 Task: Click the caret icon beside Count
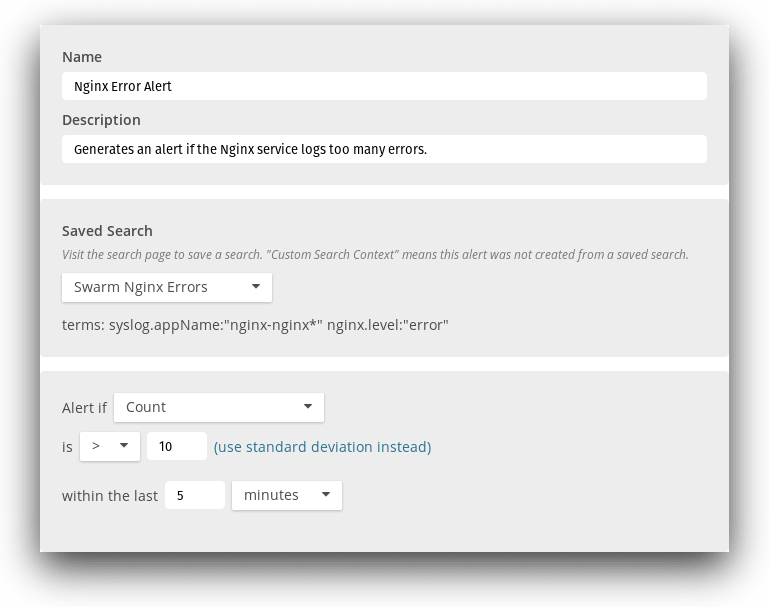point(308,407)
